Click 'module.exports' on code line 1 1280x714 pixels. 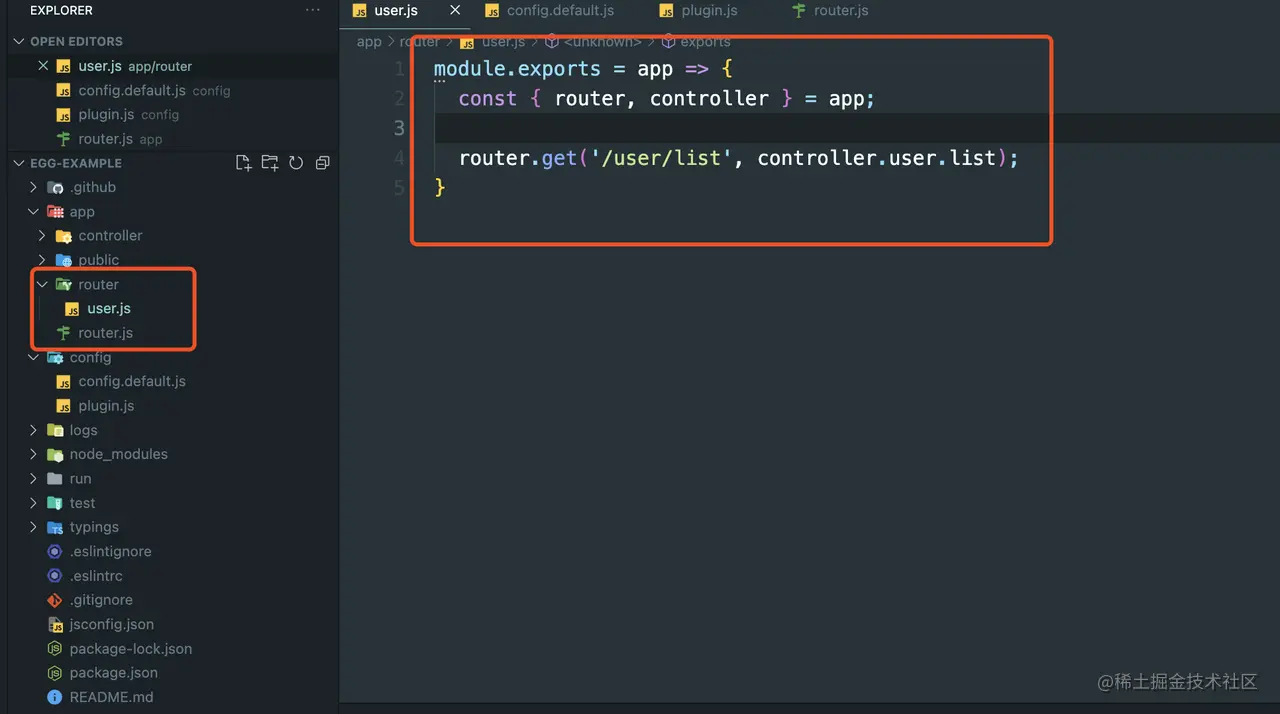(517, 69)
